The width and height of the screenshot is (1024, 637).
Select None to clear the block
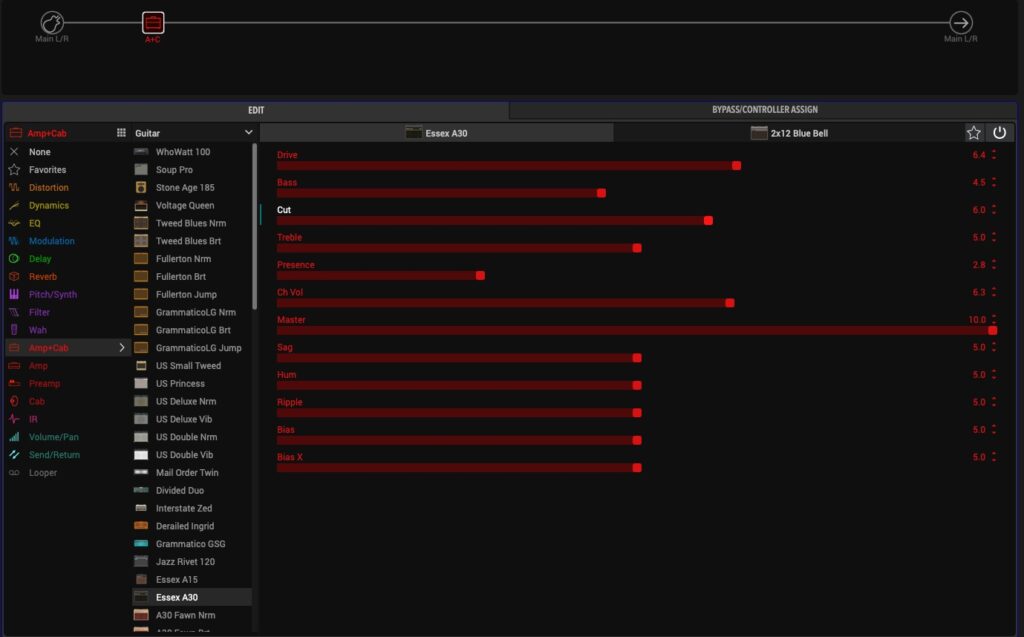[x=40, y=152]
